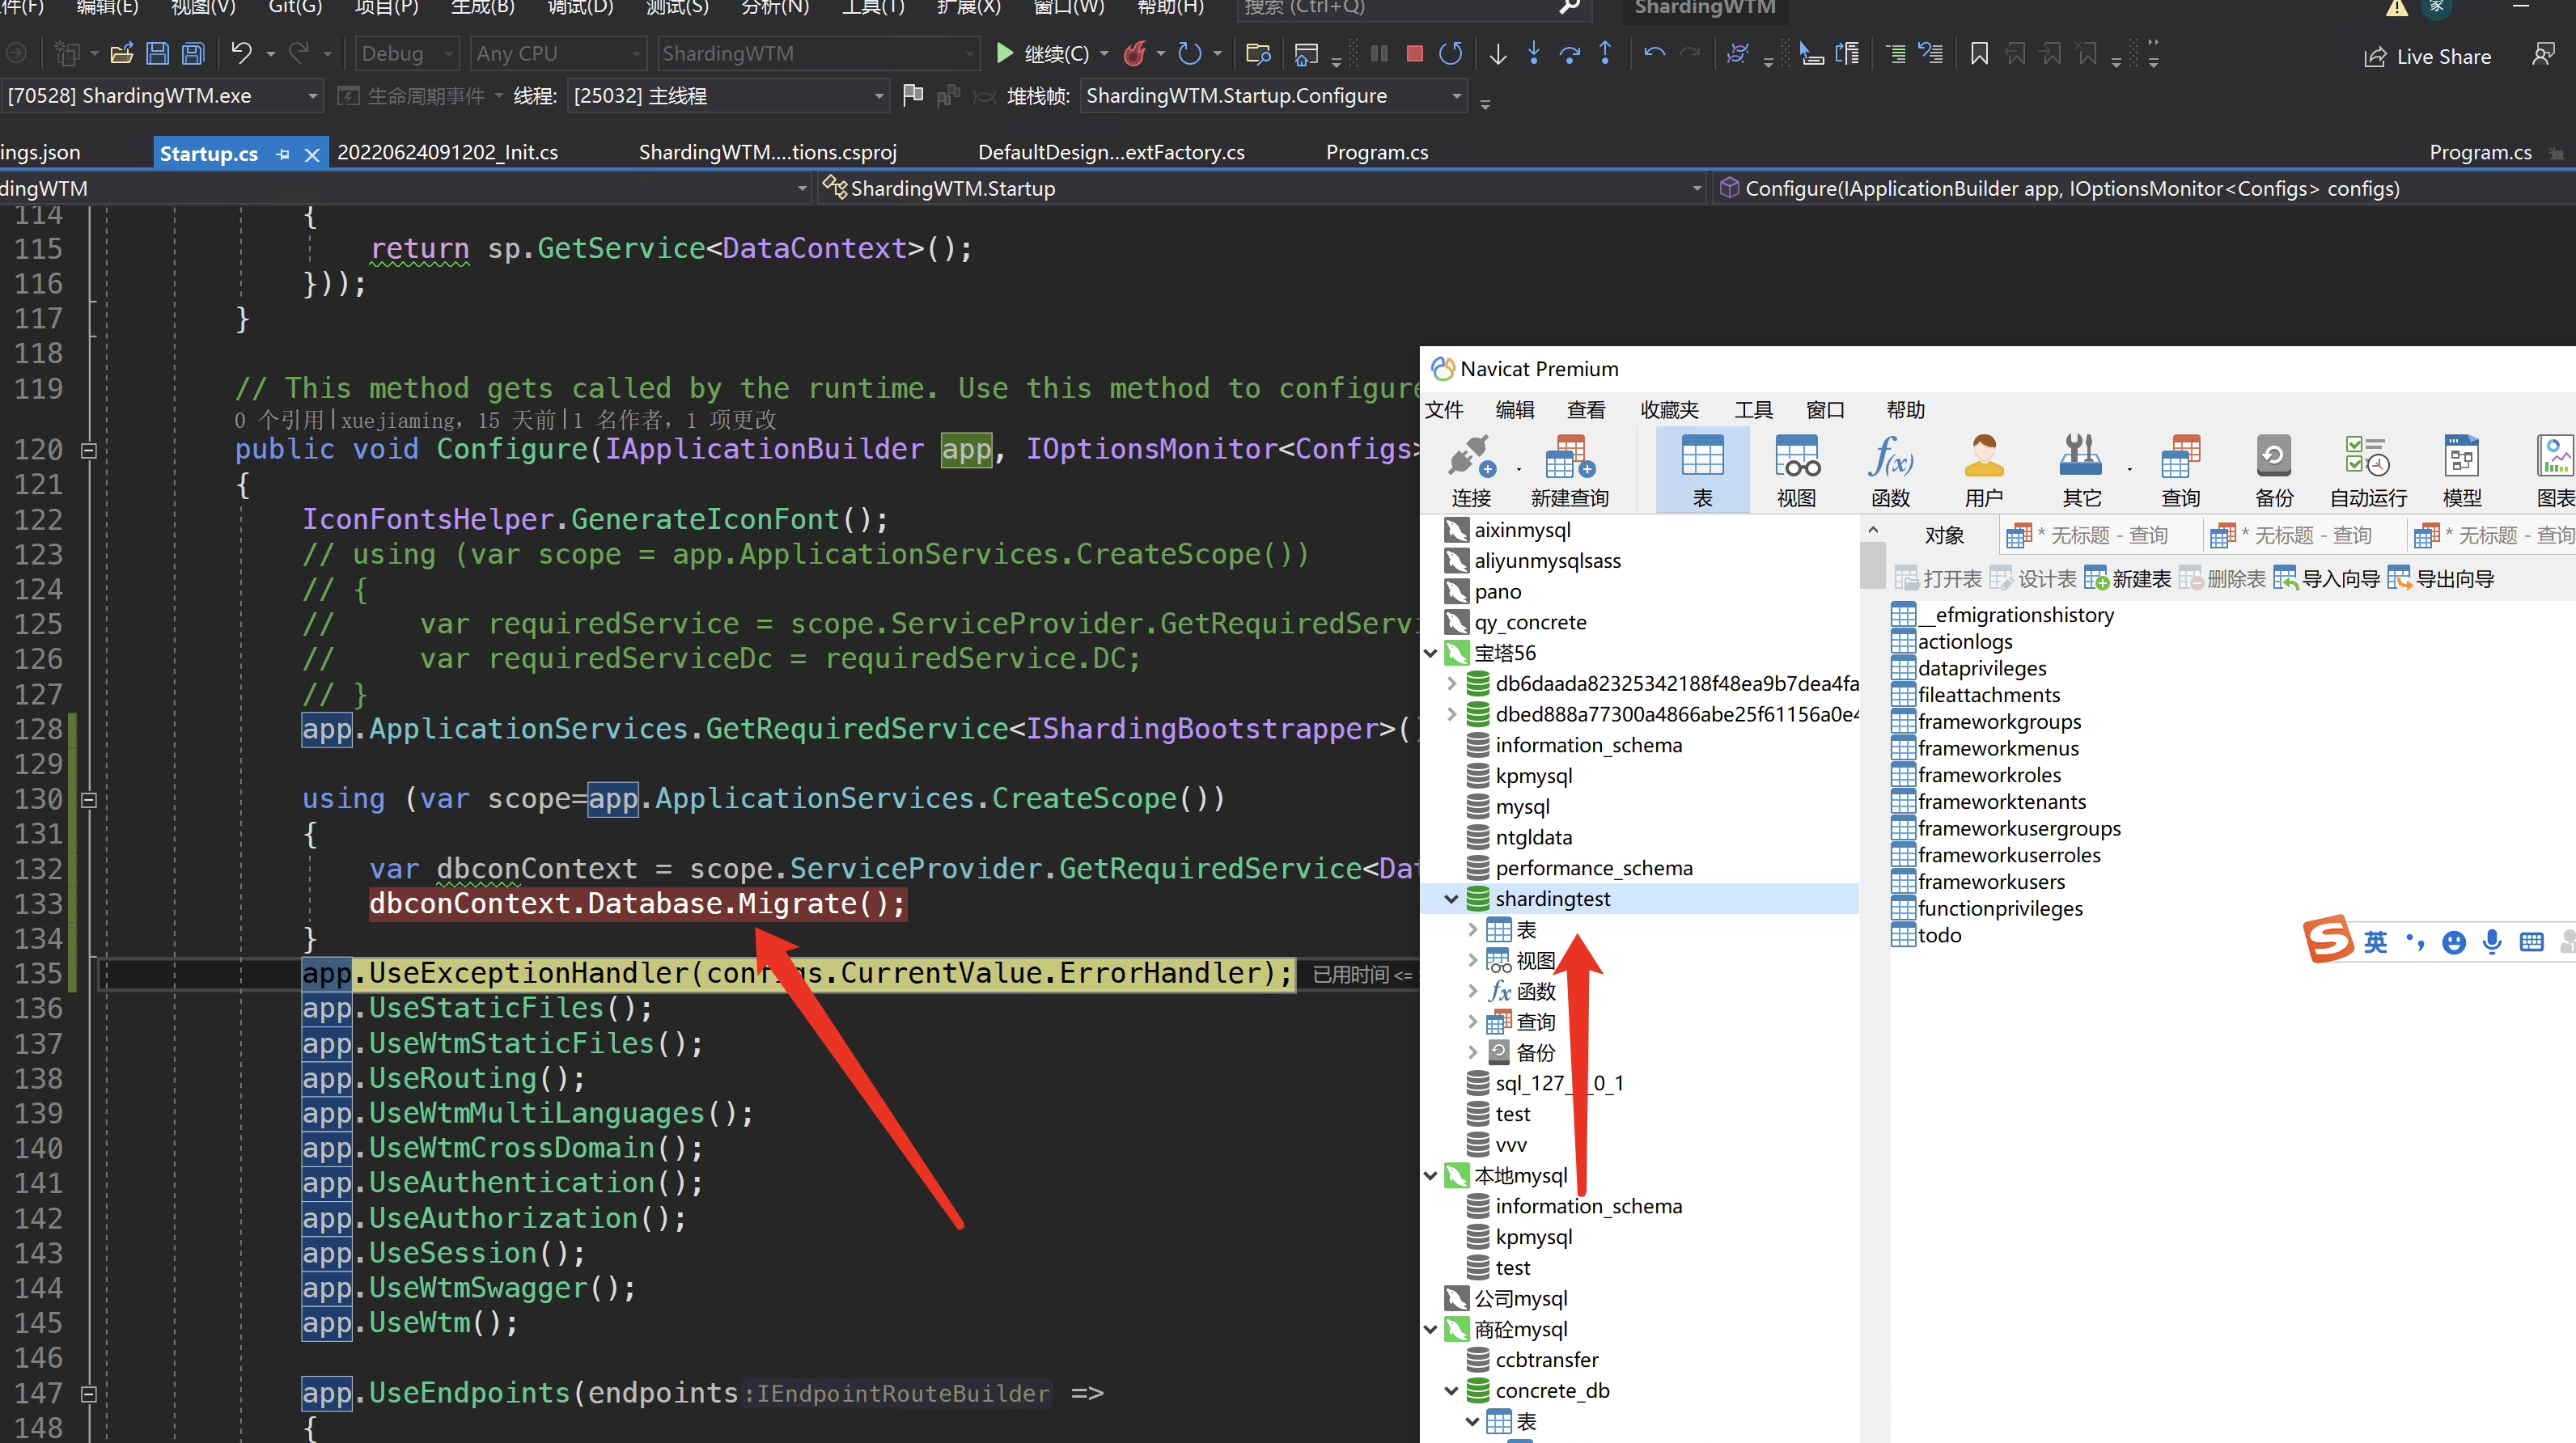Screen dimensions: 2576x1443
Task: Create a 新建查询 new query in Navicat
Action: pyautogui.click(x=1568, y=468)
